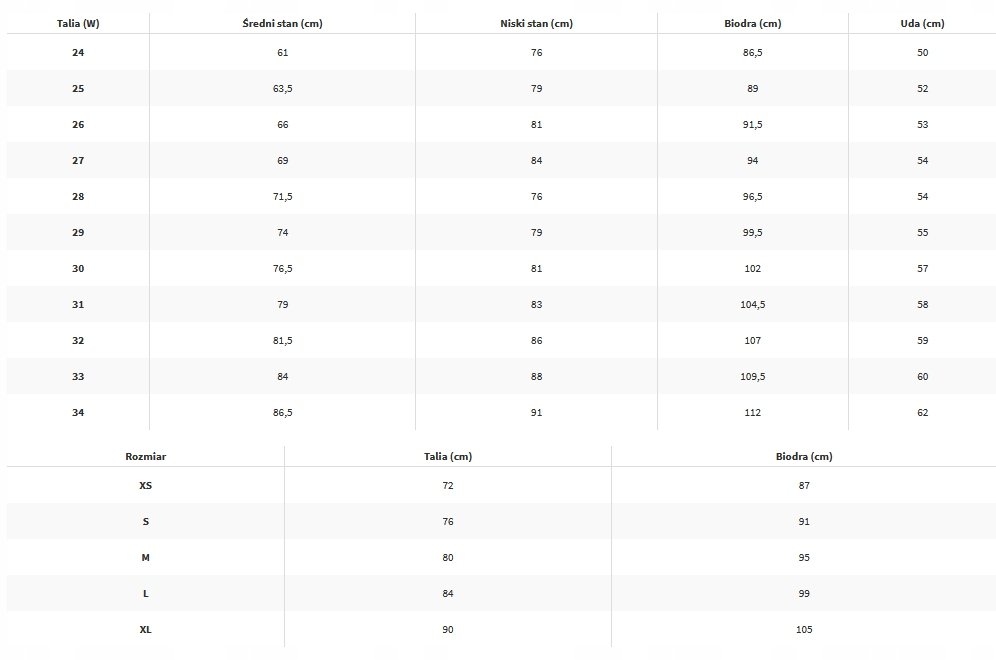Select the 91 low waist value for size 34
This screenshot has width=996, height=660.
[536, 412]
